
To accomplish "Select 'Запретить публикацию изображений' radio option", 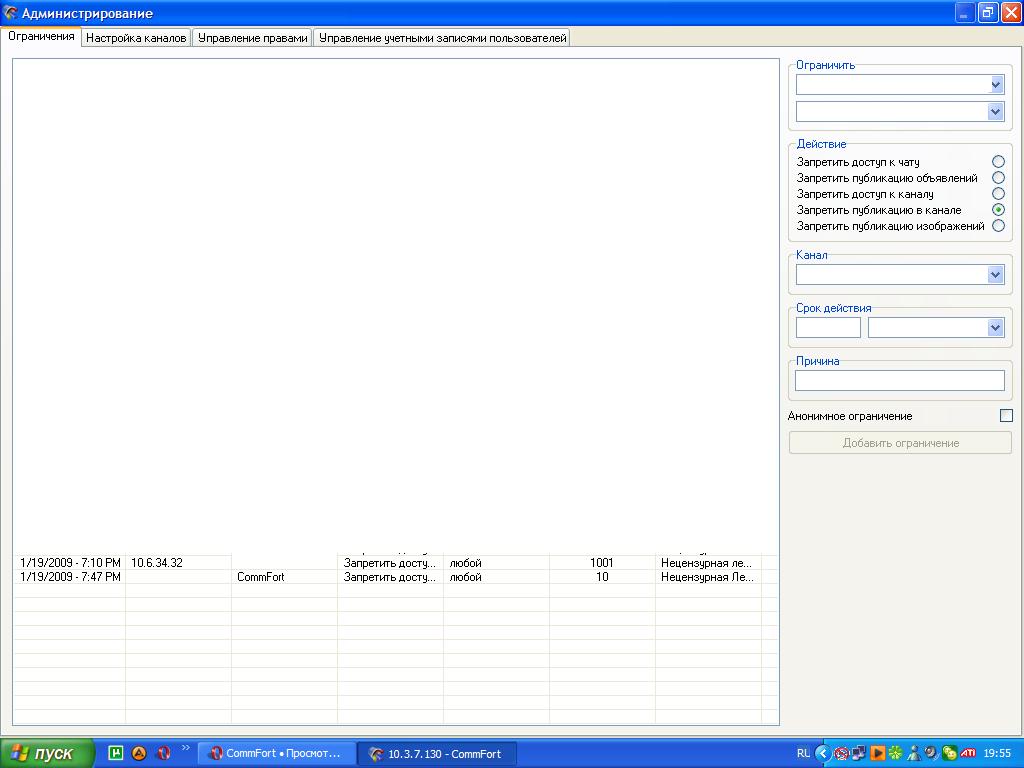I will (x=998, y=226).
